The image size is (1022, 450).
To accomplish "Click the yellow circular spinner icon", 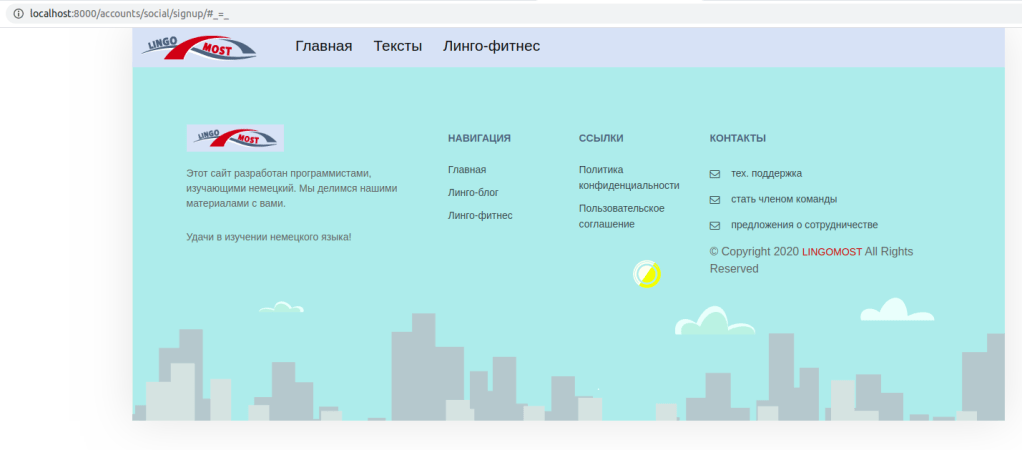I will pyautogui.click(x=647, y=274).
